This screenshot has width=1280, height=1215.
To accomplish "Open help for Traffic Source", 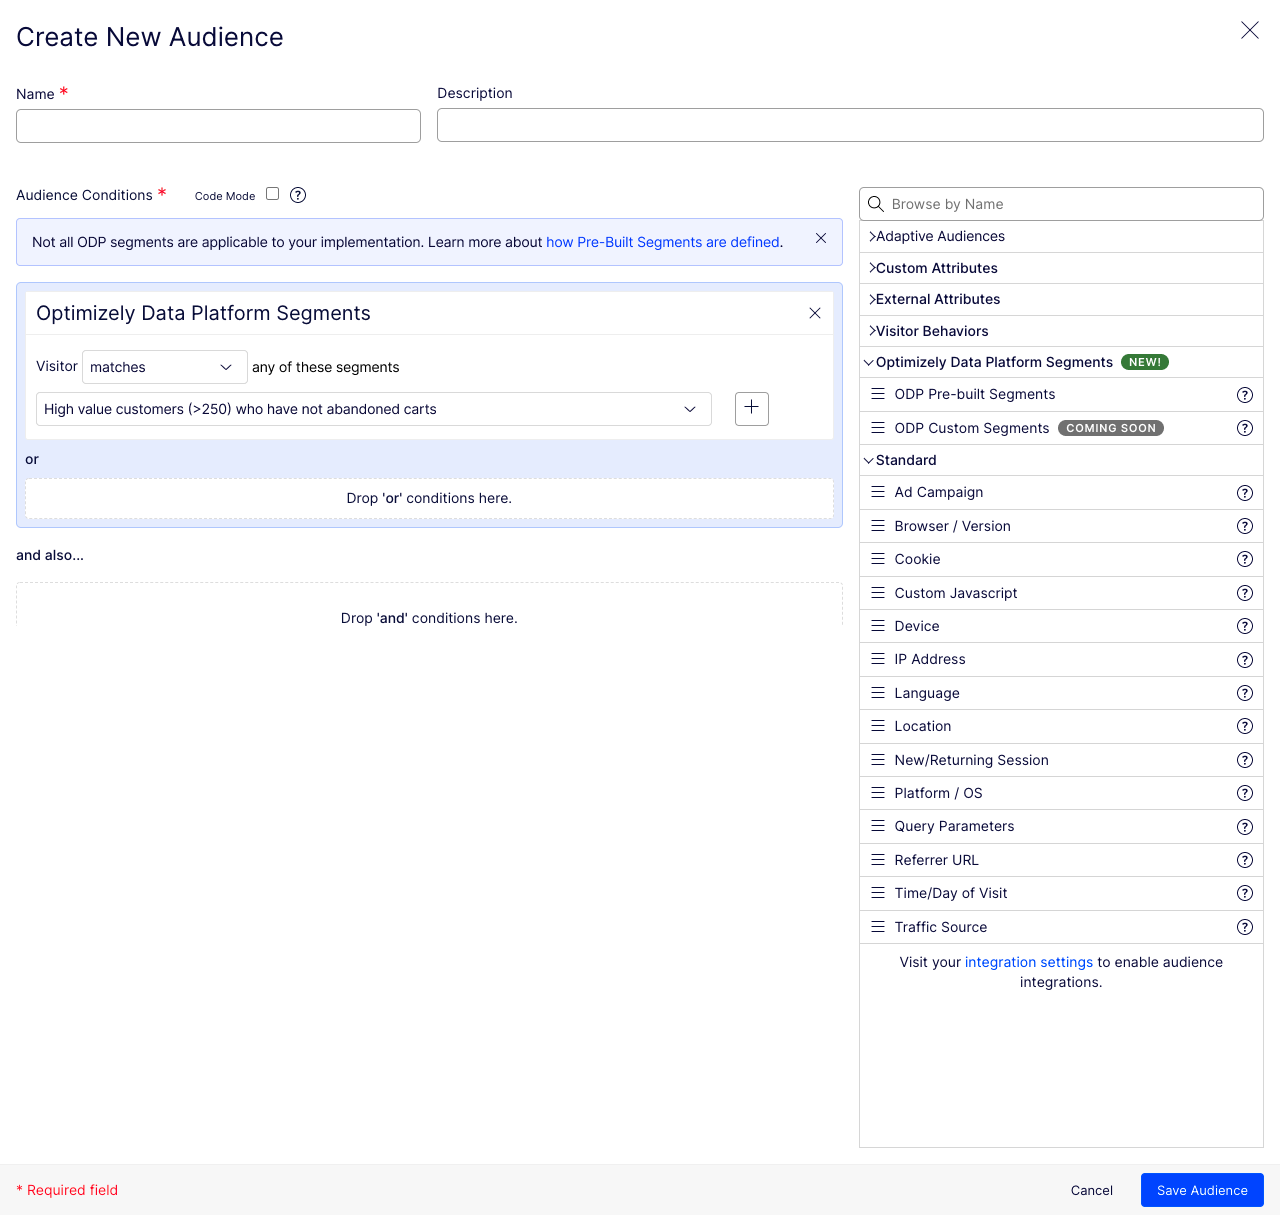I will [x=1245, y=927].
